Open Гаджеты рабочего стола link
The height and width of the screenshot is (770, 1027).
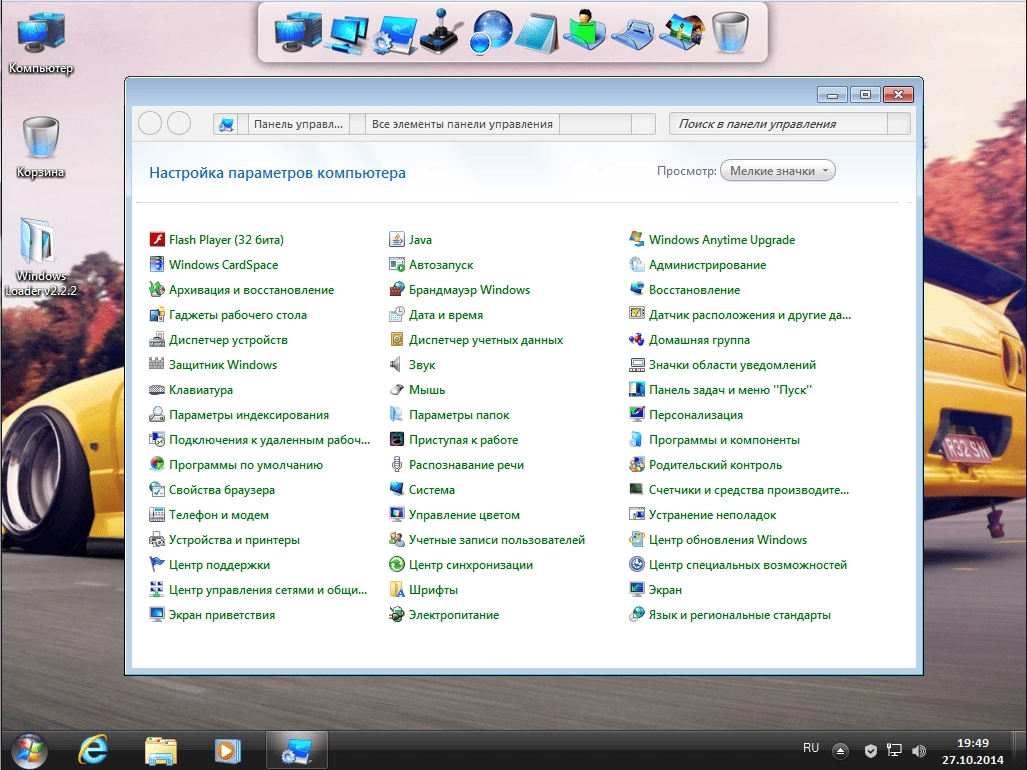[238, 315]
